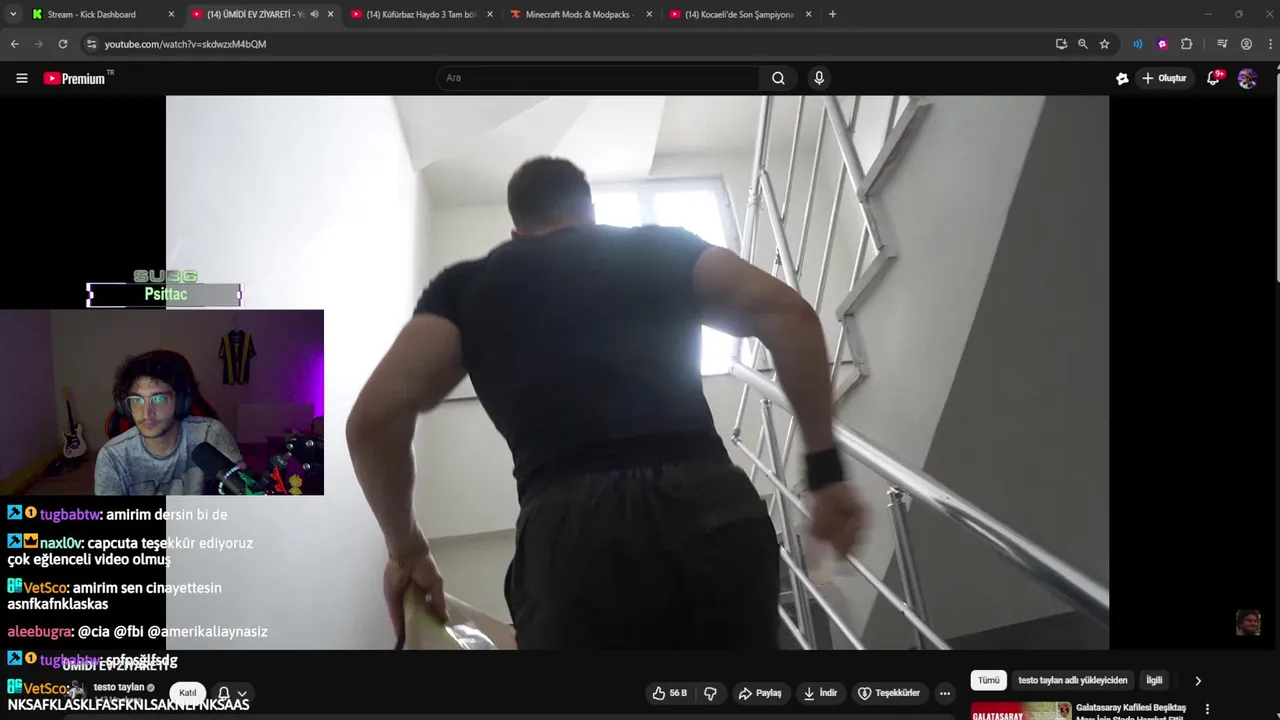Send thanks with Teşekkürler button

[x=889, y=693]
